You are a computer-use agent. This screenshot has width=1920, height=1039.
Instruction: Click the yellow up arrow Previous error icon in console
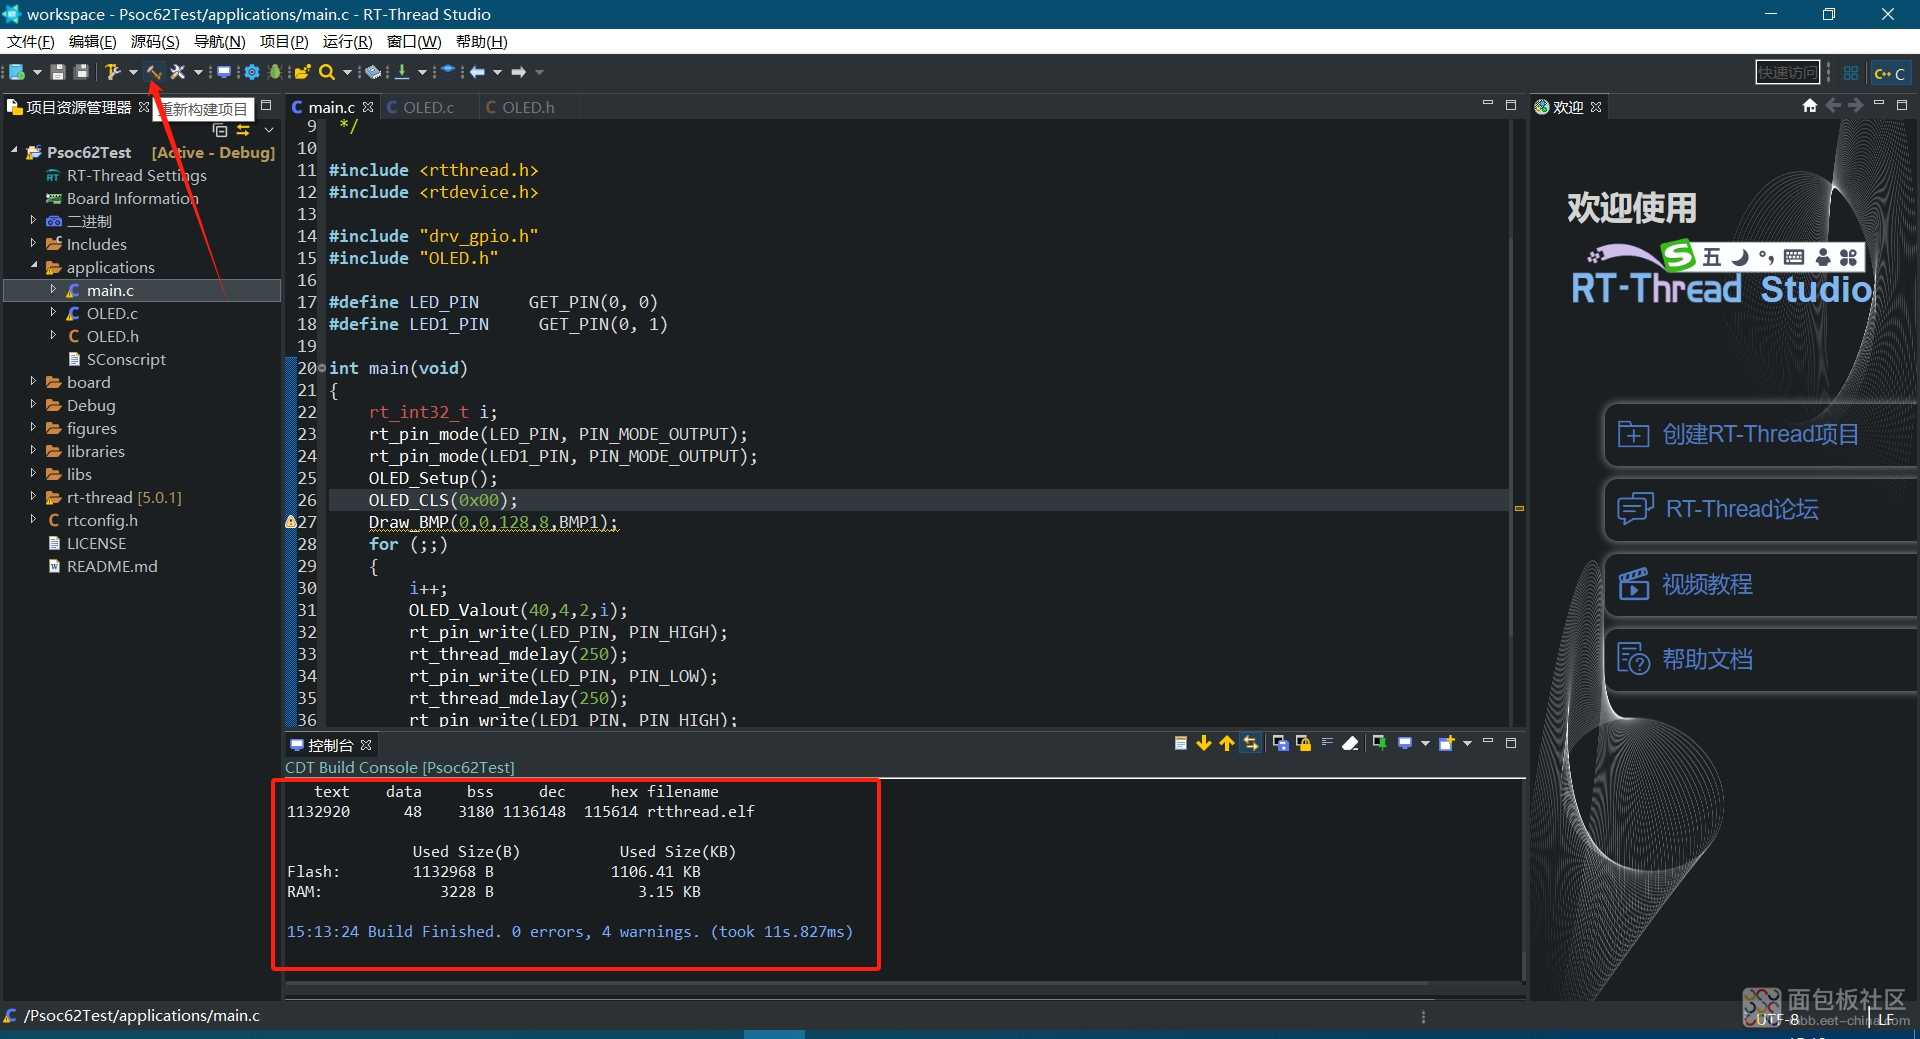(x=1226, y=743)
